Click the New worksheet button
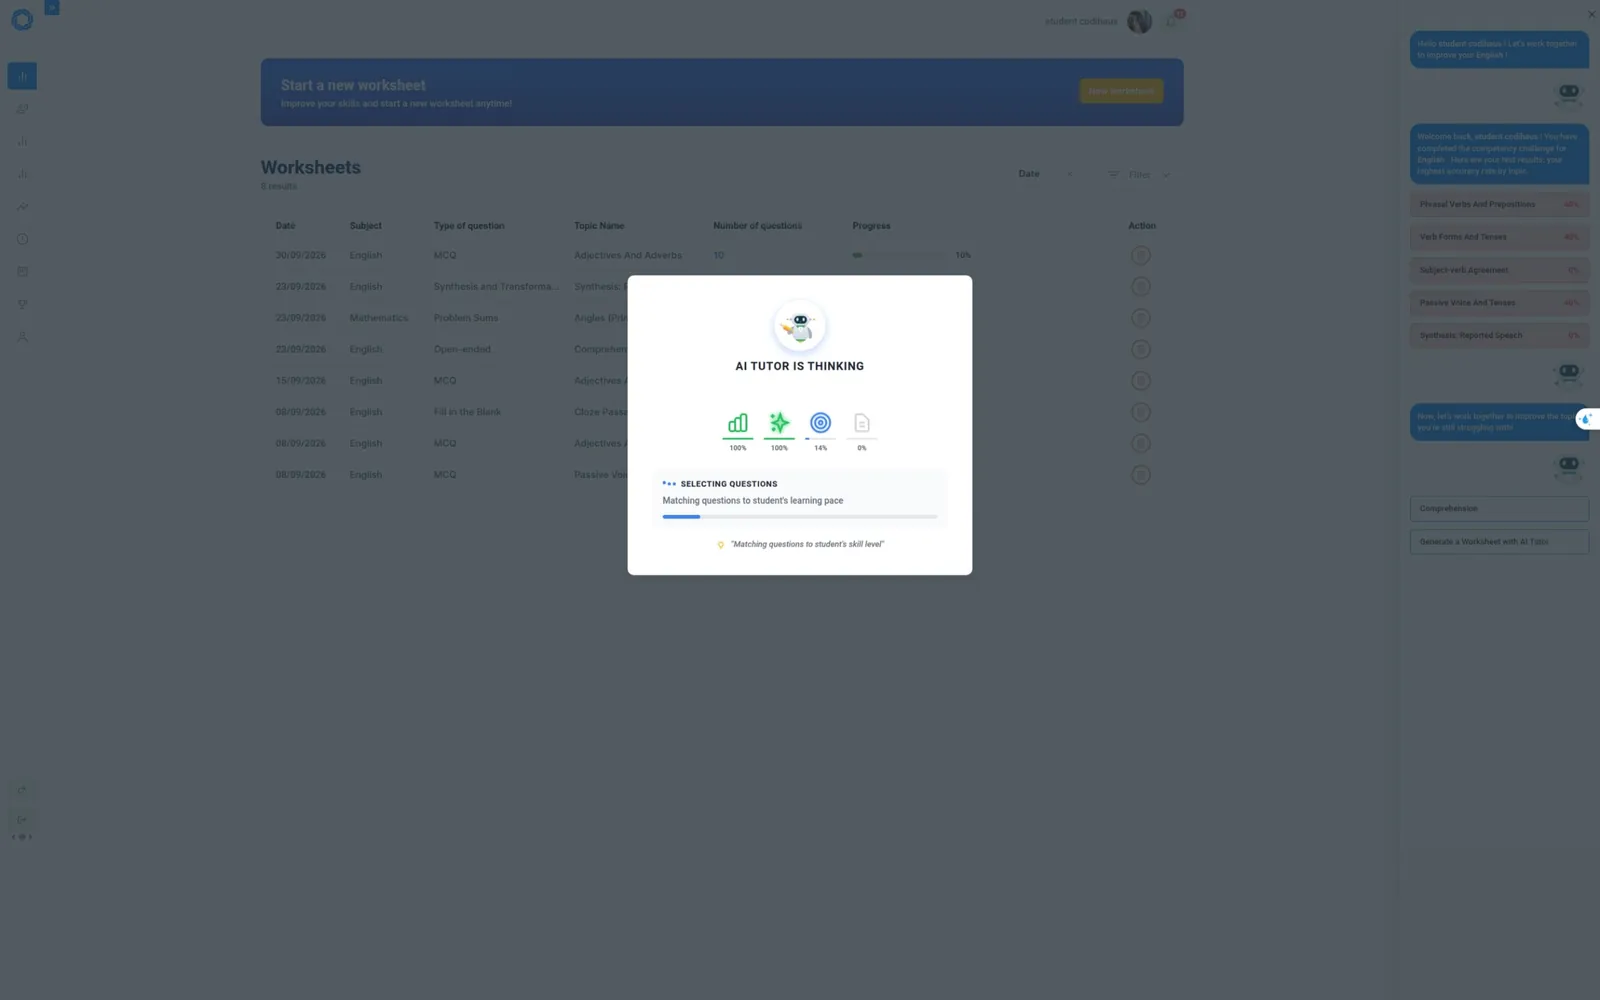Viewport: 1600px width, 1000px height. [1121, 91]
